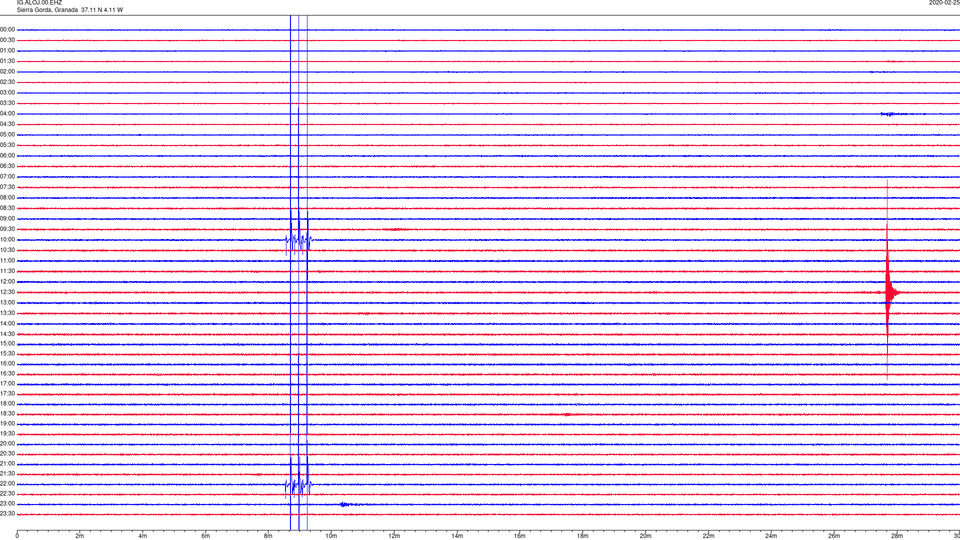Image resolution: width=960 pixels, height=540 pixels.
Task: Select the 06:00 trace time label
Action: coord(7,156)
